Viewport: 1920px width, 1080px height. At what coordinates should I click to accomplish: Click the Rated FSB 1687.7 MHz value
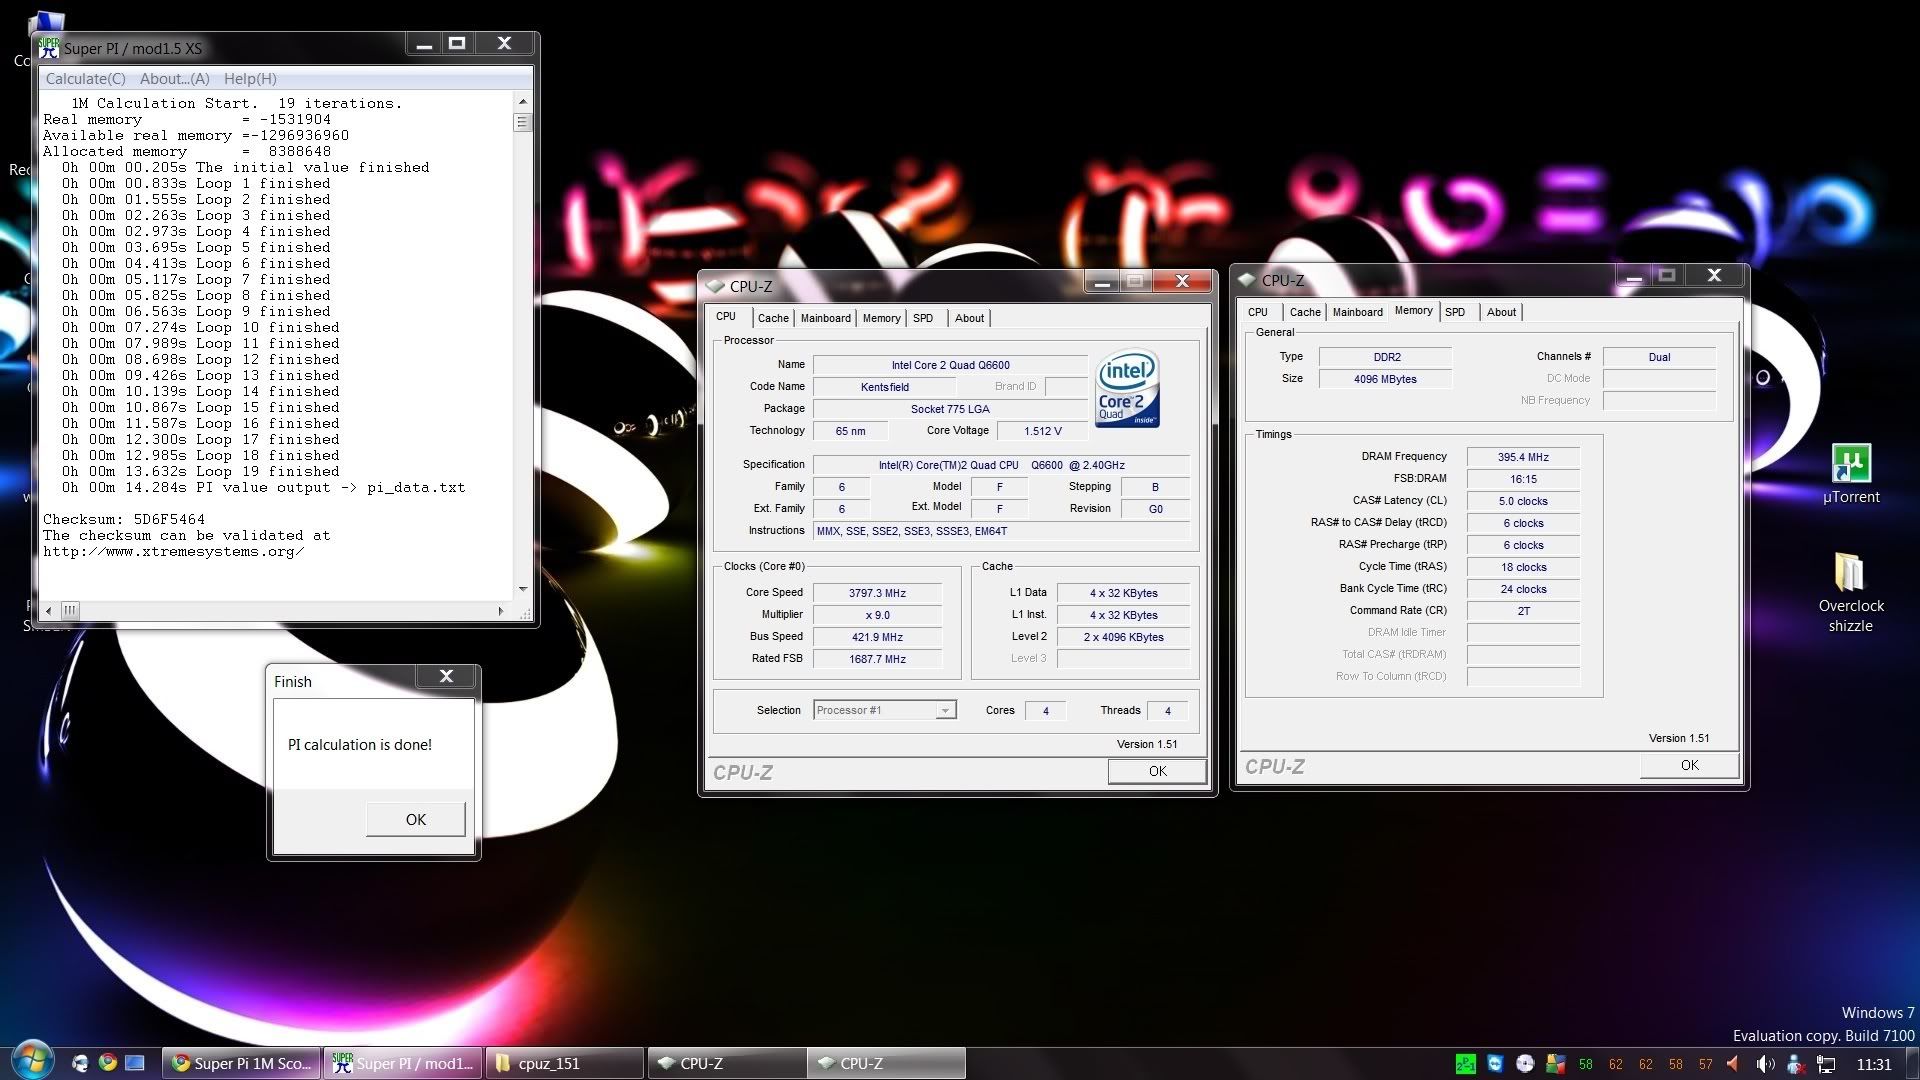click(877, 659)
